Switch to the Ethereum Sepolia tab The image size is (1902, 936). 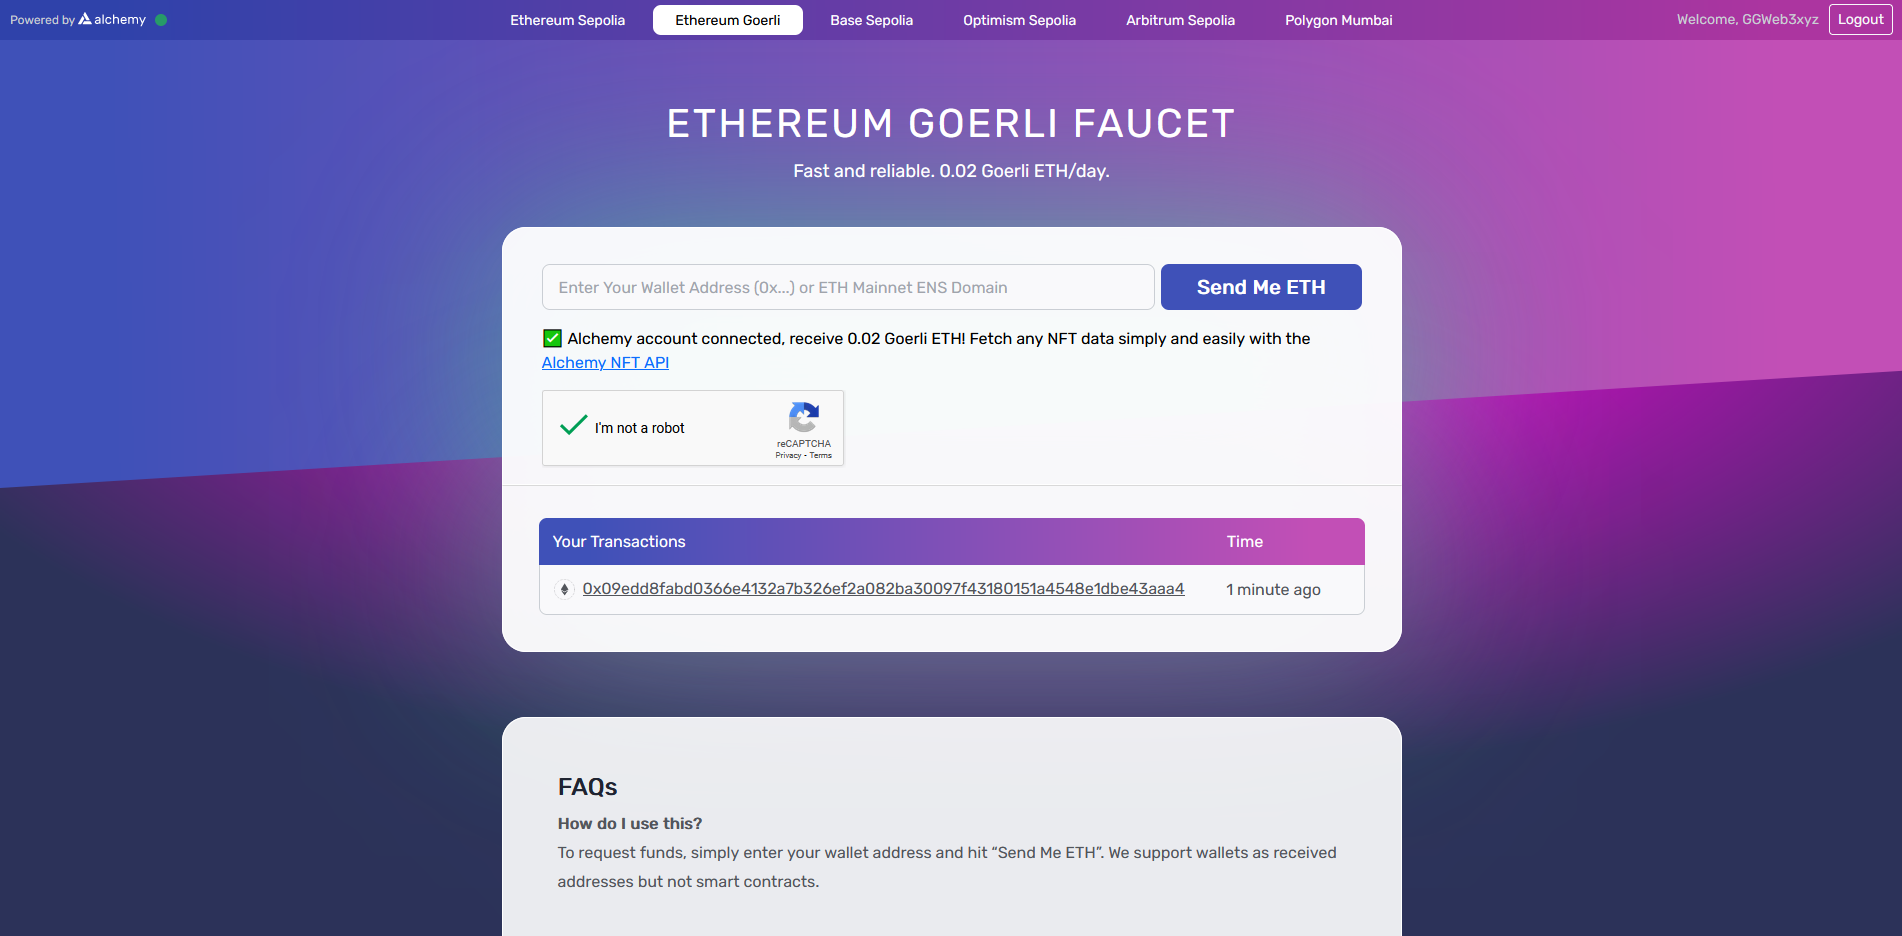pyautogui.click(x=567, y=20)
